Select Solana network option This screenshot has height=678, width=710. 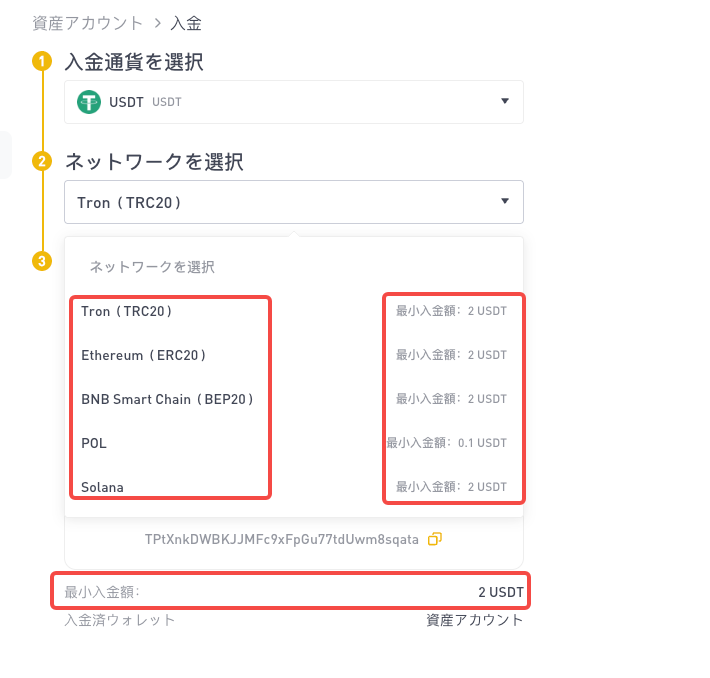(x=102, y=487)
